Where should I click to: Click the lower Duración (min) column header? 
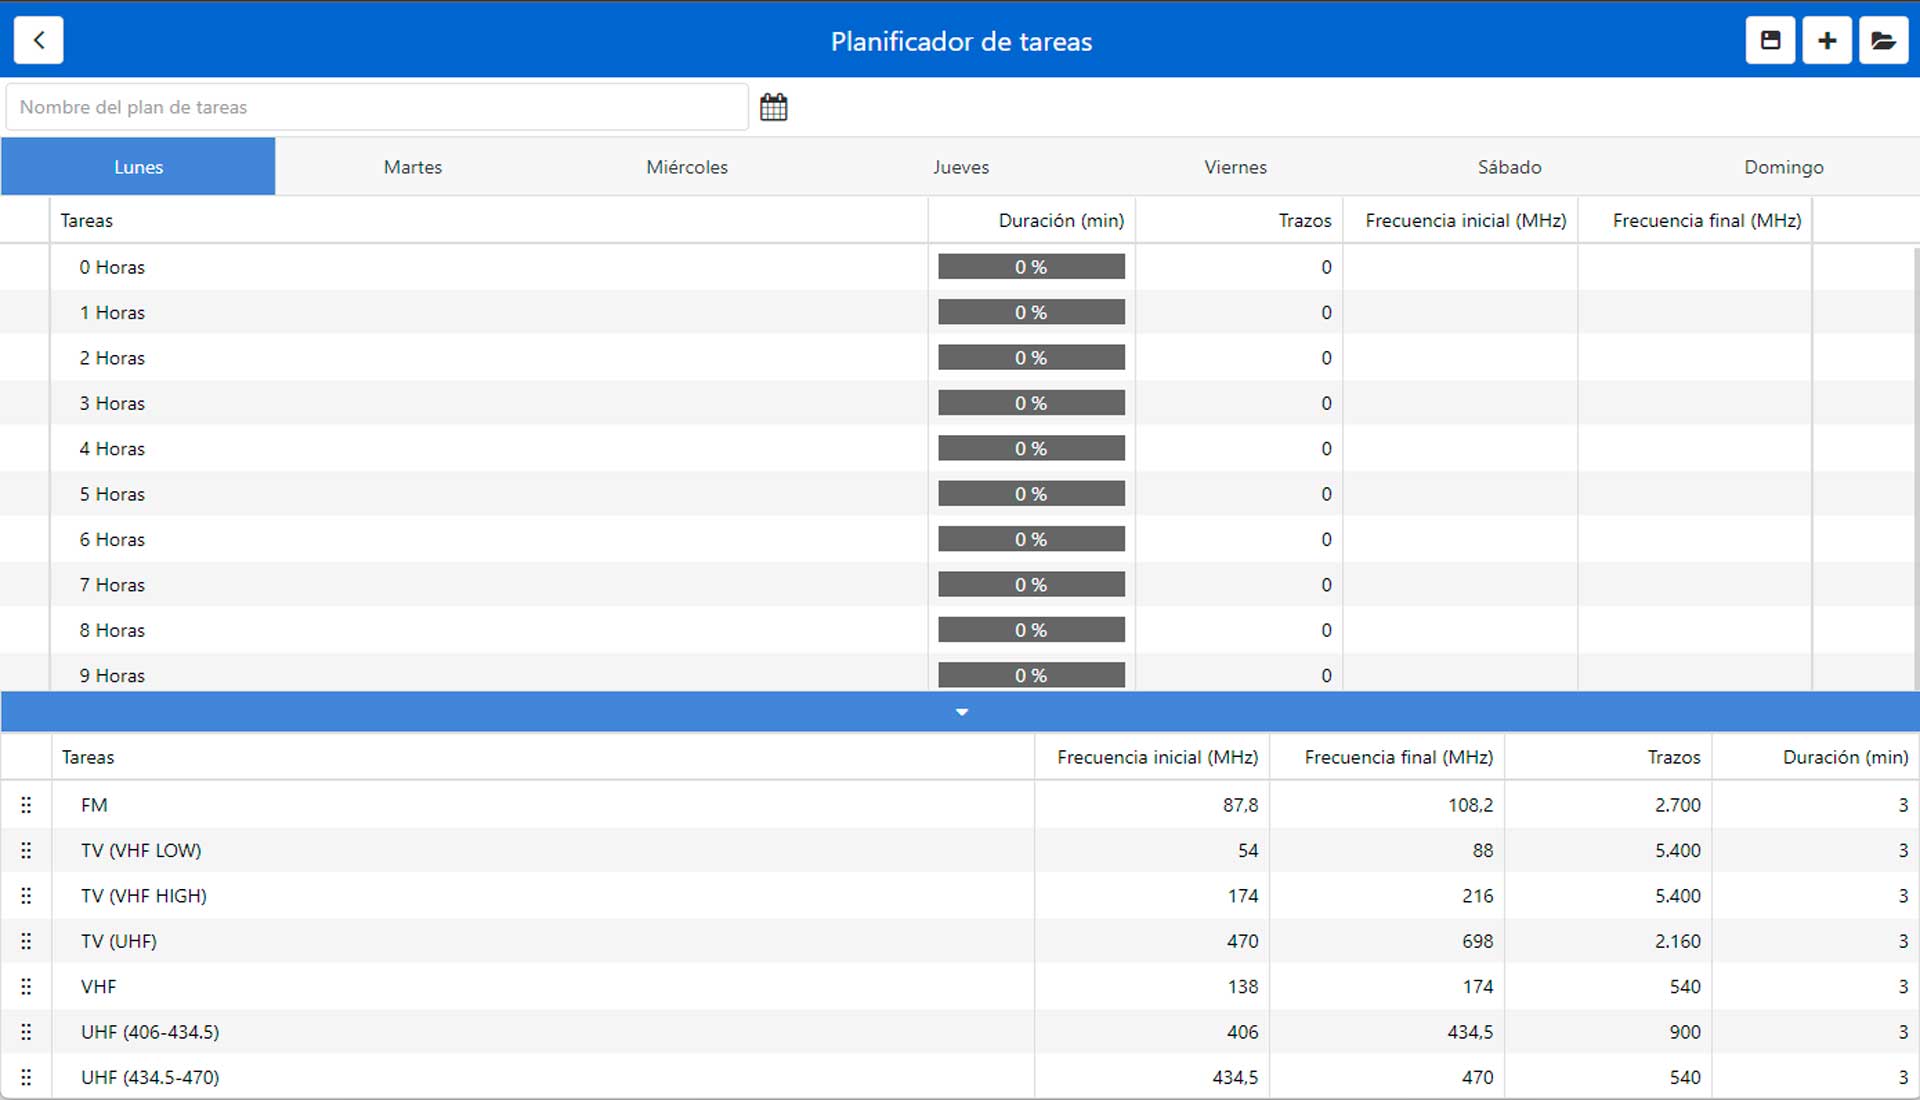click(x=1815, y=757)
